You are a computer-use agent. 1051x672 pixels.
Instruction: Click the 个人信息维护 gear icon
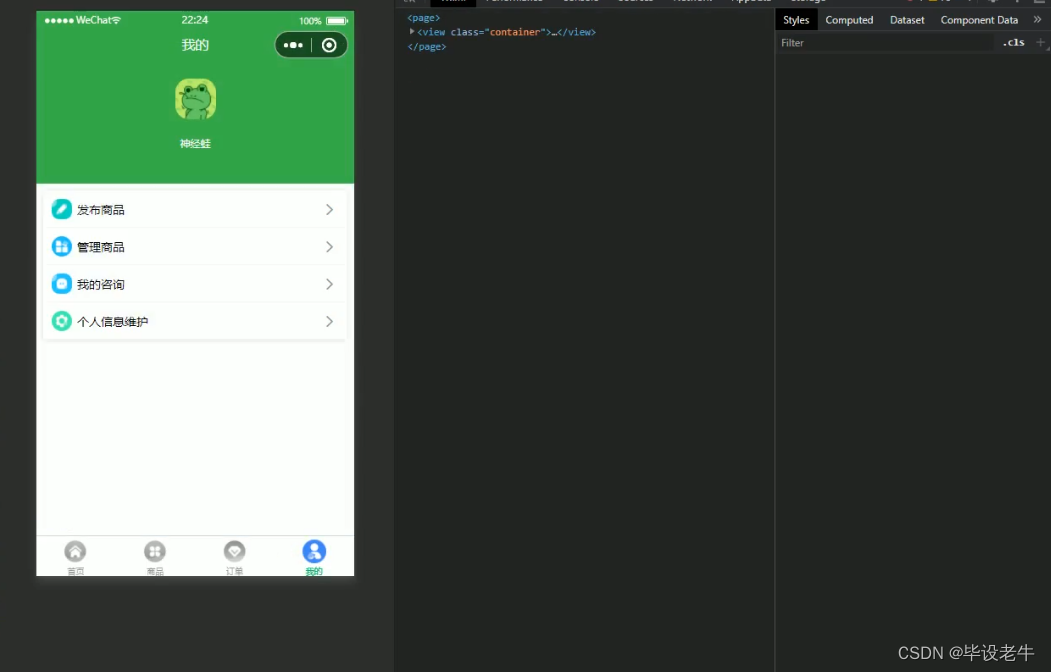coord(62,321)
